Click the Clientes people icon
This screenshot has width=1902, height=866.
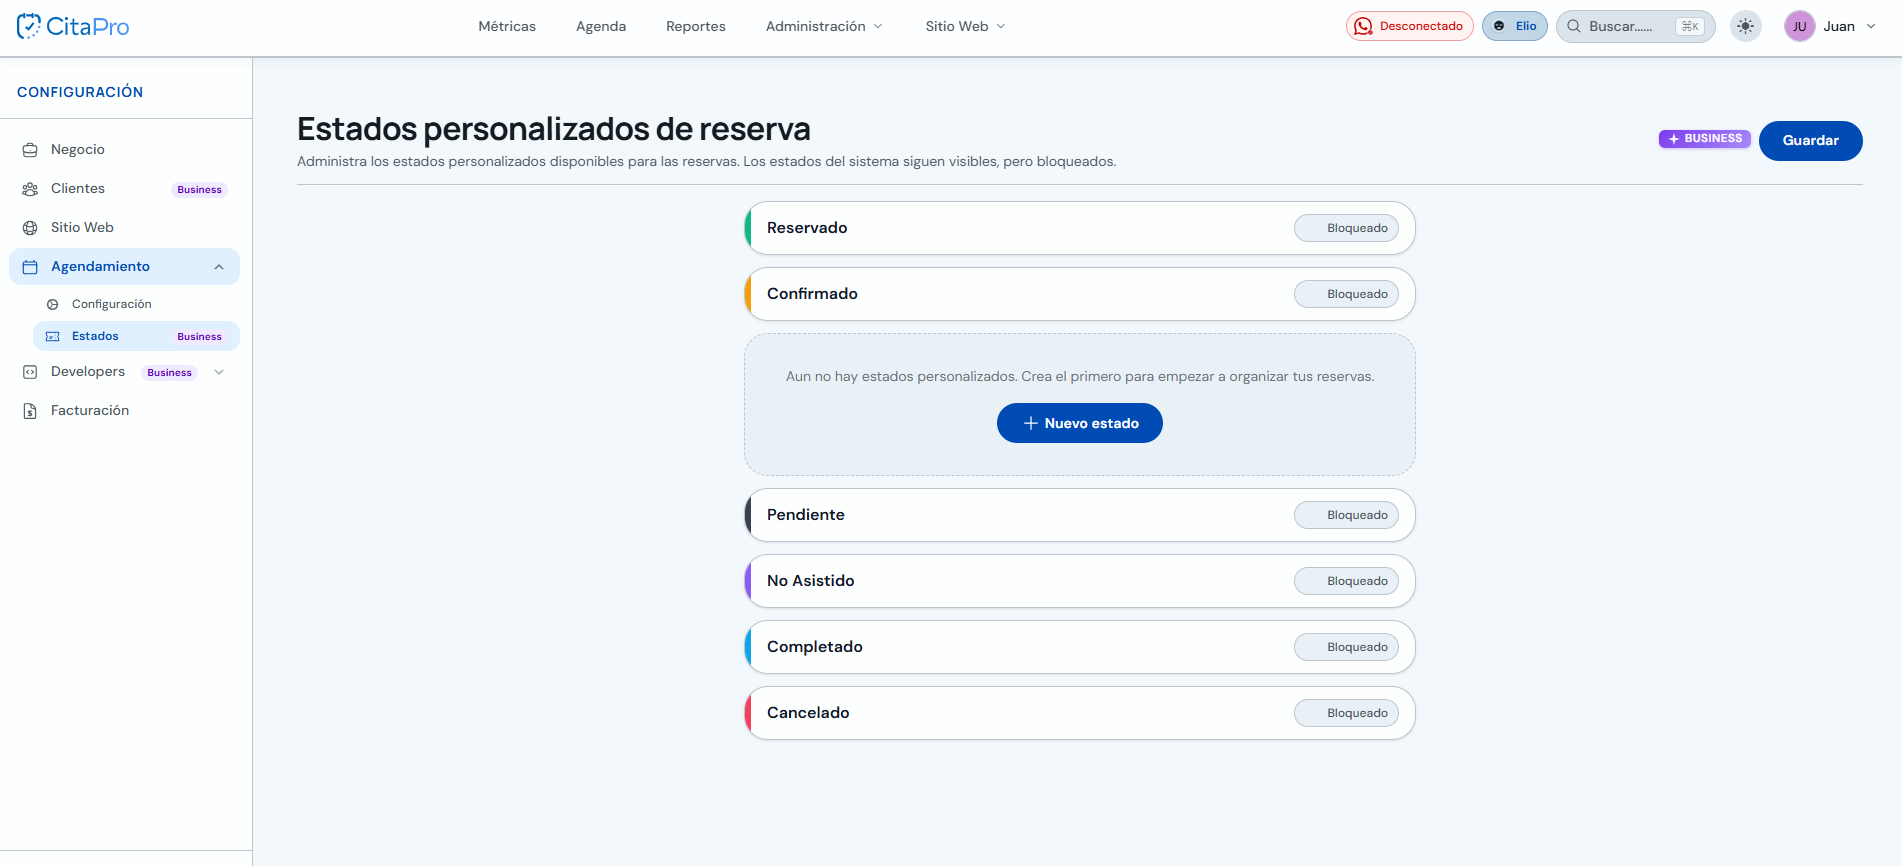coord(30,189)
